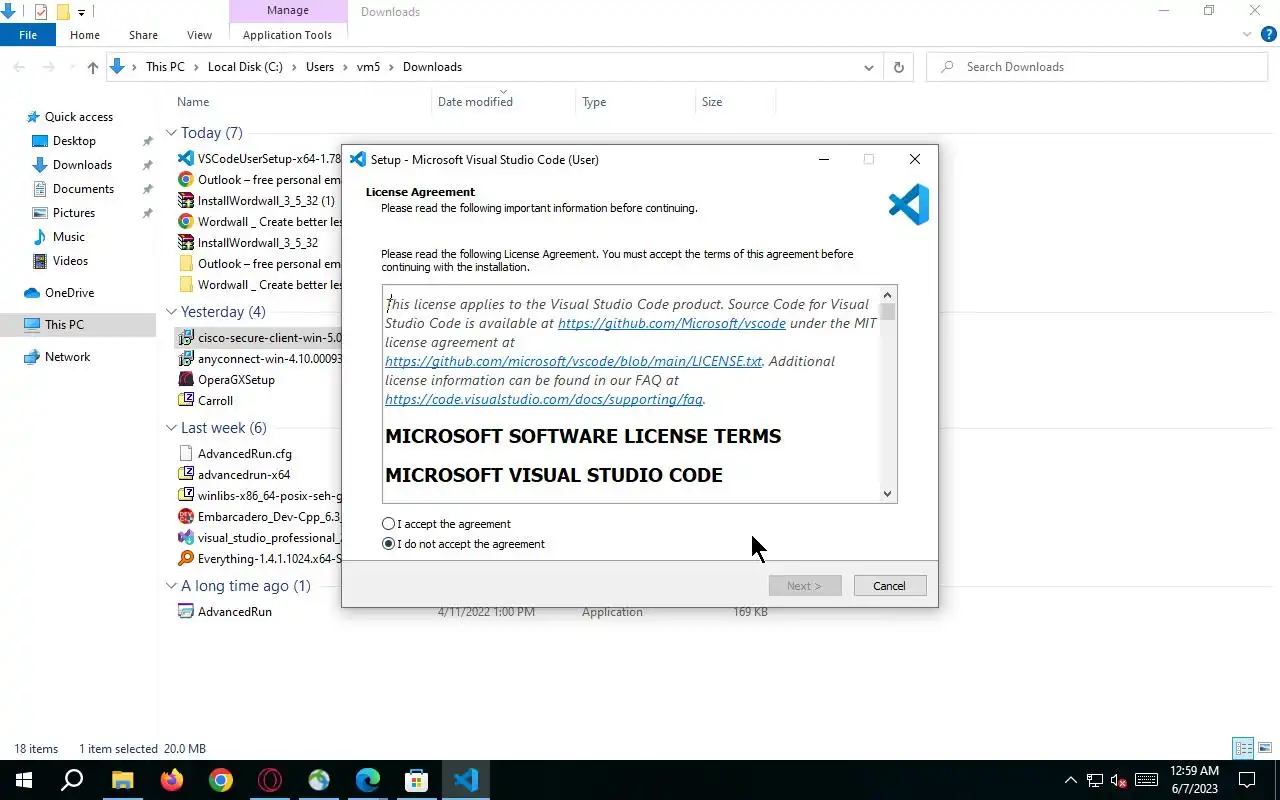Viewport: 1280px width, 800px height.
Task: Switch to the Share ribbon tab
Action: pyautogui.click(x=143, y=35)
